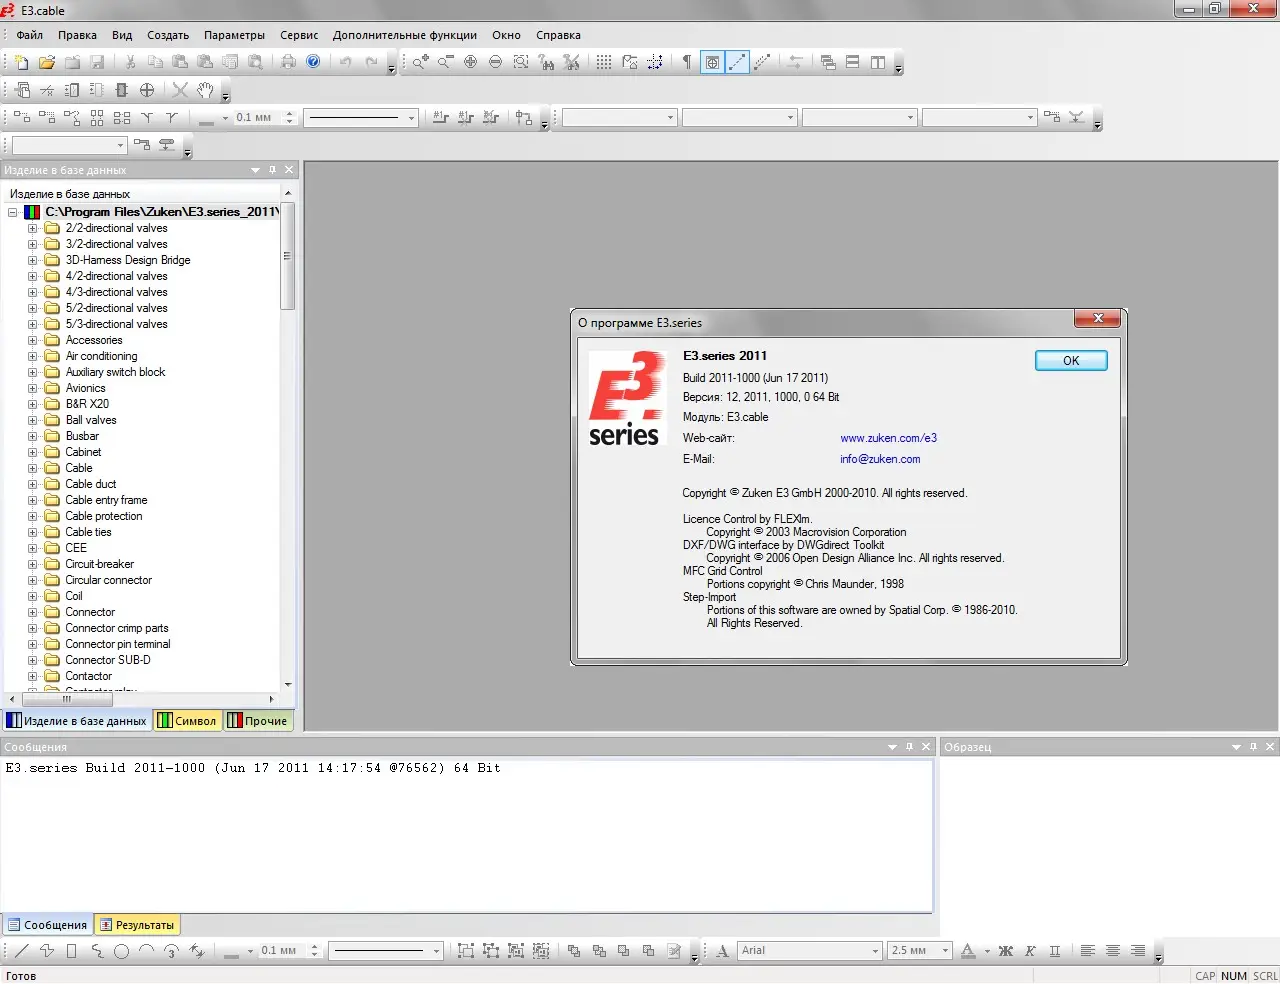Click the Zoom in magnifier plus icon
This screenshot has height=984, width=1280.
421,62
